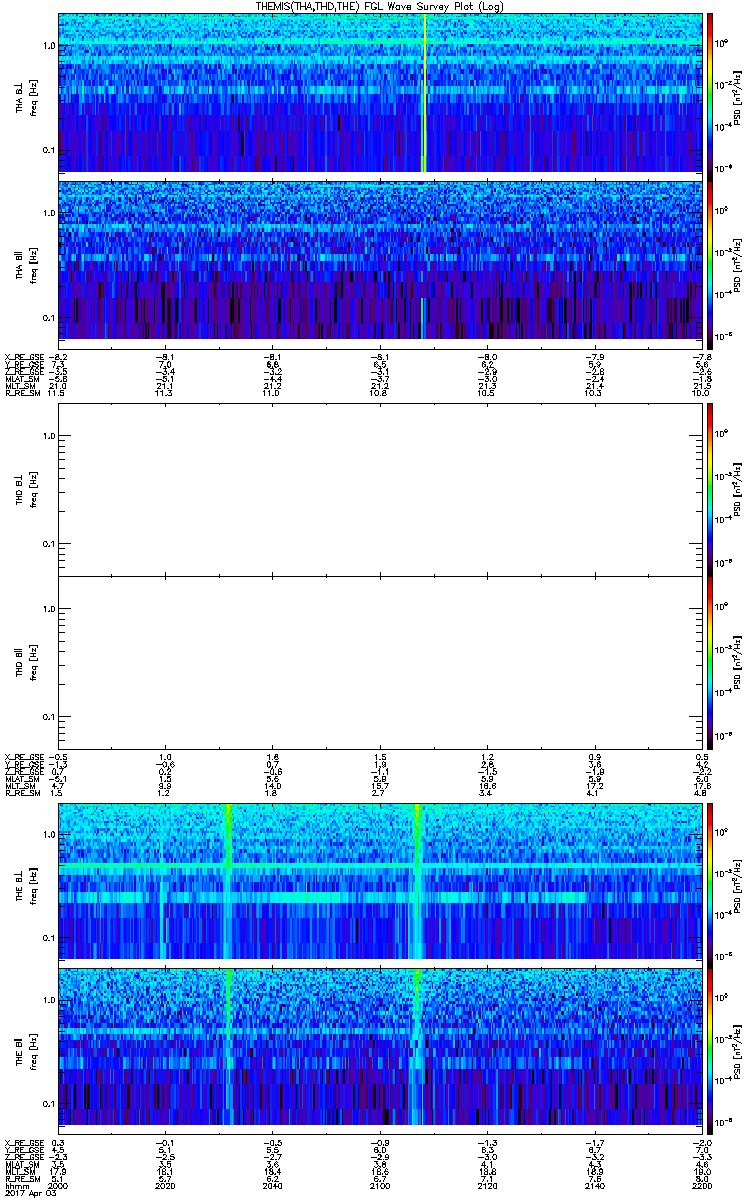Image resolution: width=750 pixels, height=1200 pixels.
Task: Click the empty THD B∥ plot panel
Action: pos(381,662)
